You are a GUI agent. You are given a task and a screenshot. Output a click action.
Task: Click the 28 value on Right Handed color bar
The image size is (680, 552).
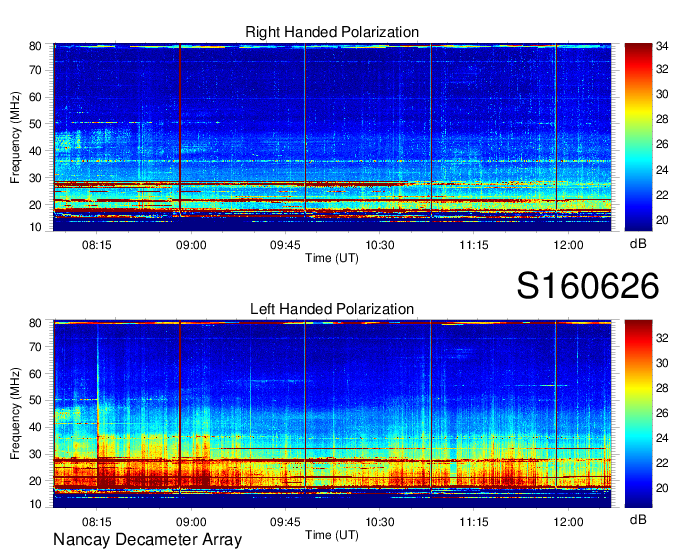(x=662, y=120)
